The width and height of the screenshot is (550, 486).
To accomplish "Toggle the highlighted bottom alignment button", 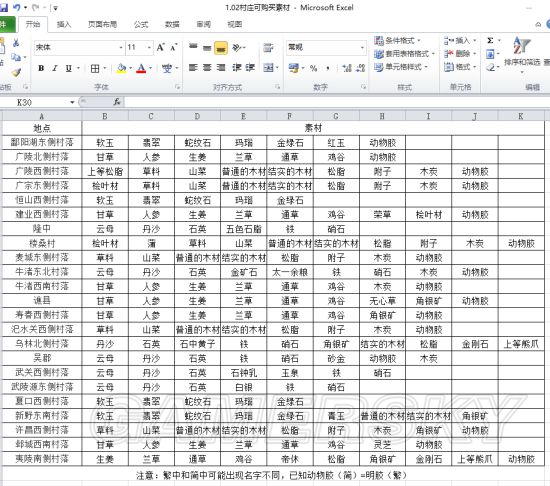I will coord(221,48).
